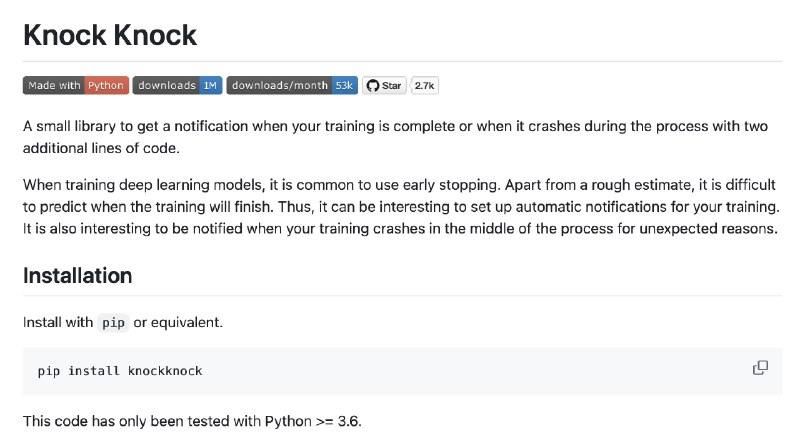Screen dimensions: 800x439
Task: Click the small library description paragraph
Action: (x=395, y=137)
